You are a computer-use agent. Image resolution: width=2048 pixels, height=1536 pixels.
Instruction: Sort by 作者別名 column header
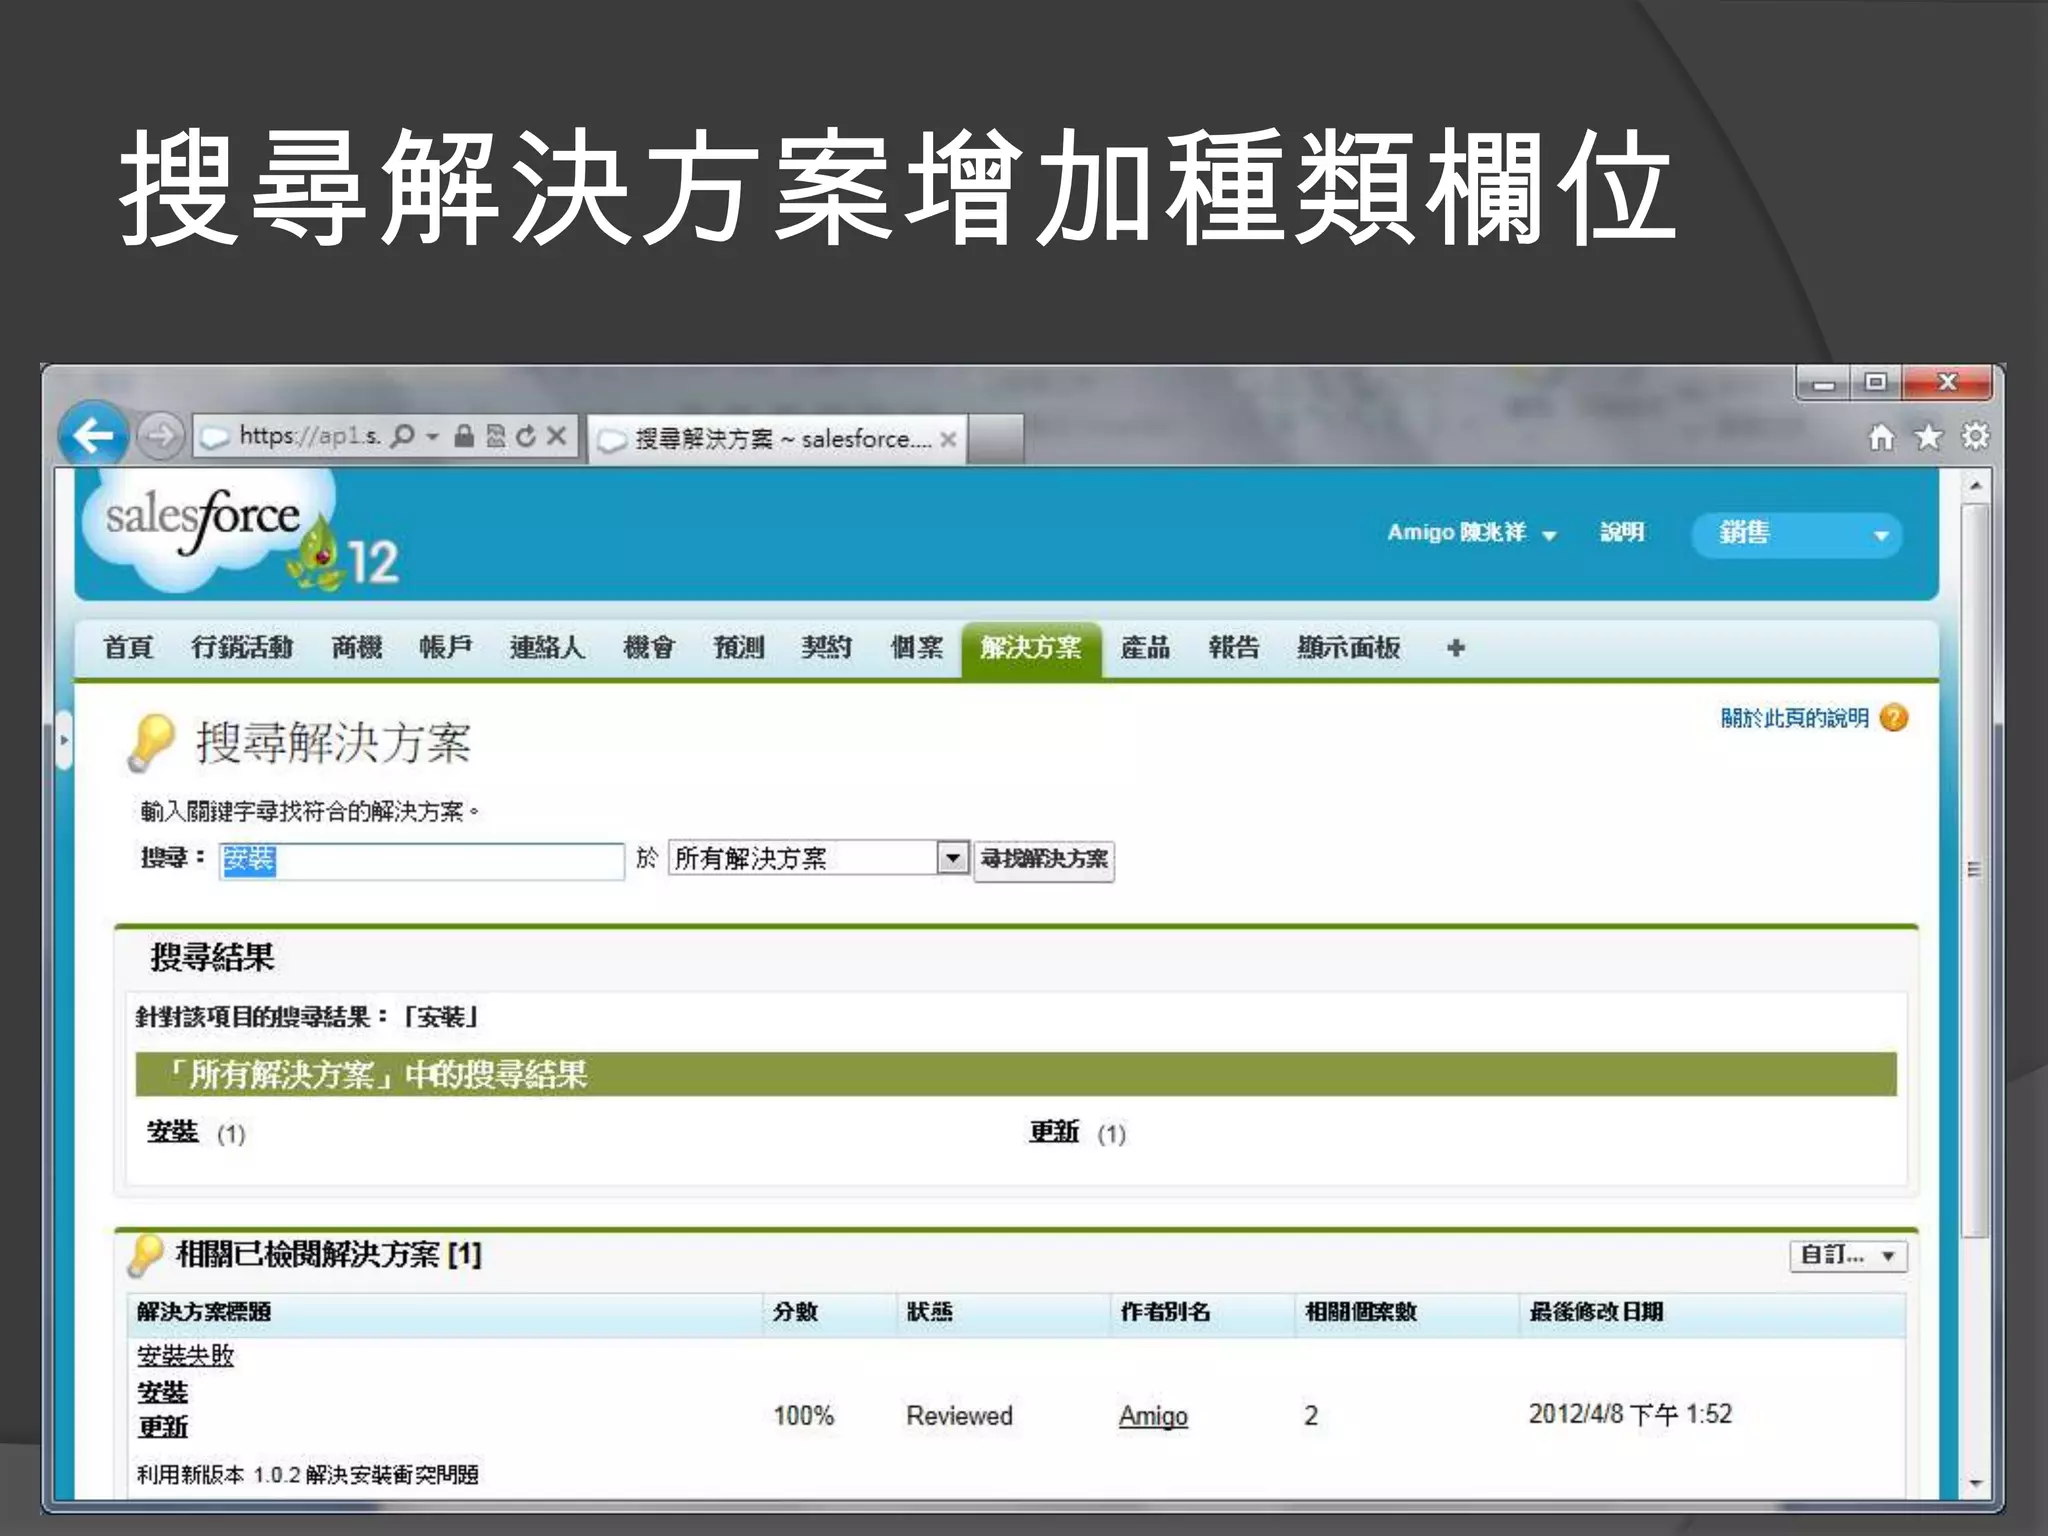pyautogui.click(x=1165, y=1312)
